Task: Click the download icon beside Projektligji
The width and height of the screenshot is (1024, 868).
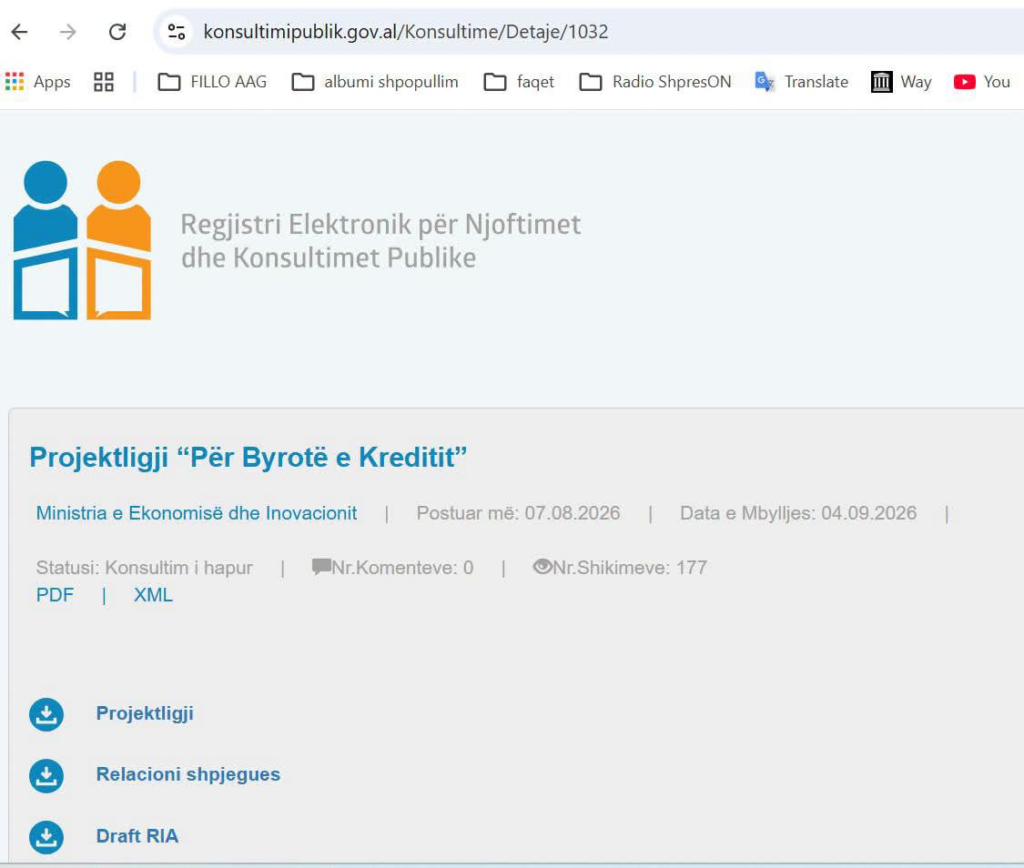Action: (x=46, y=715)
